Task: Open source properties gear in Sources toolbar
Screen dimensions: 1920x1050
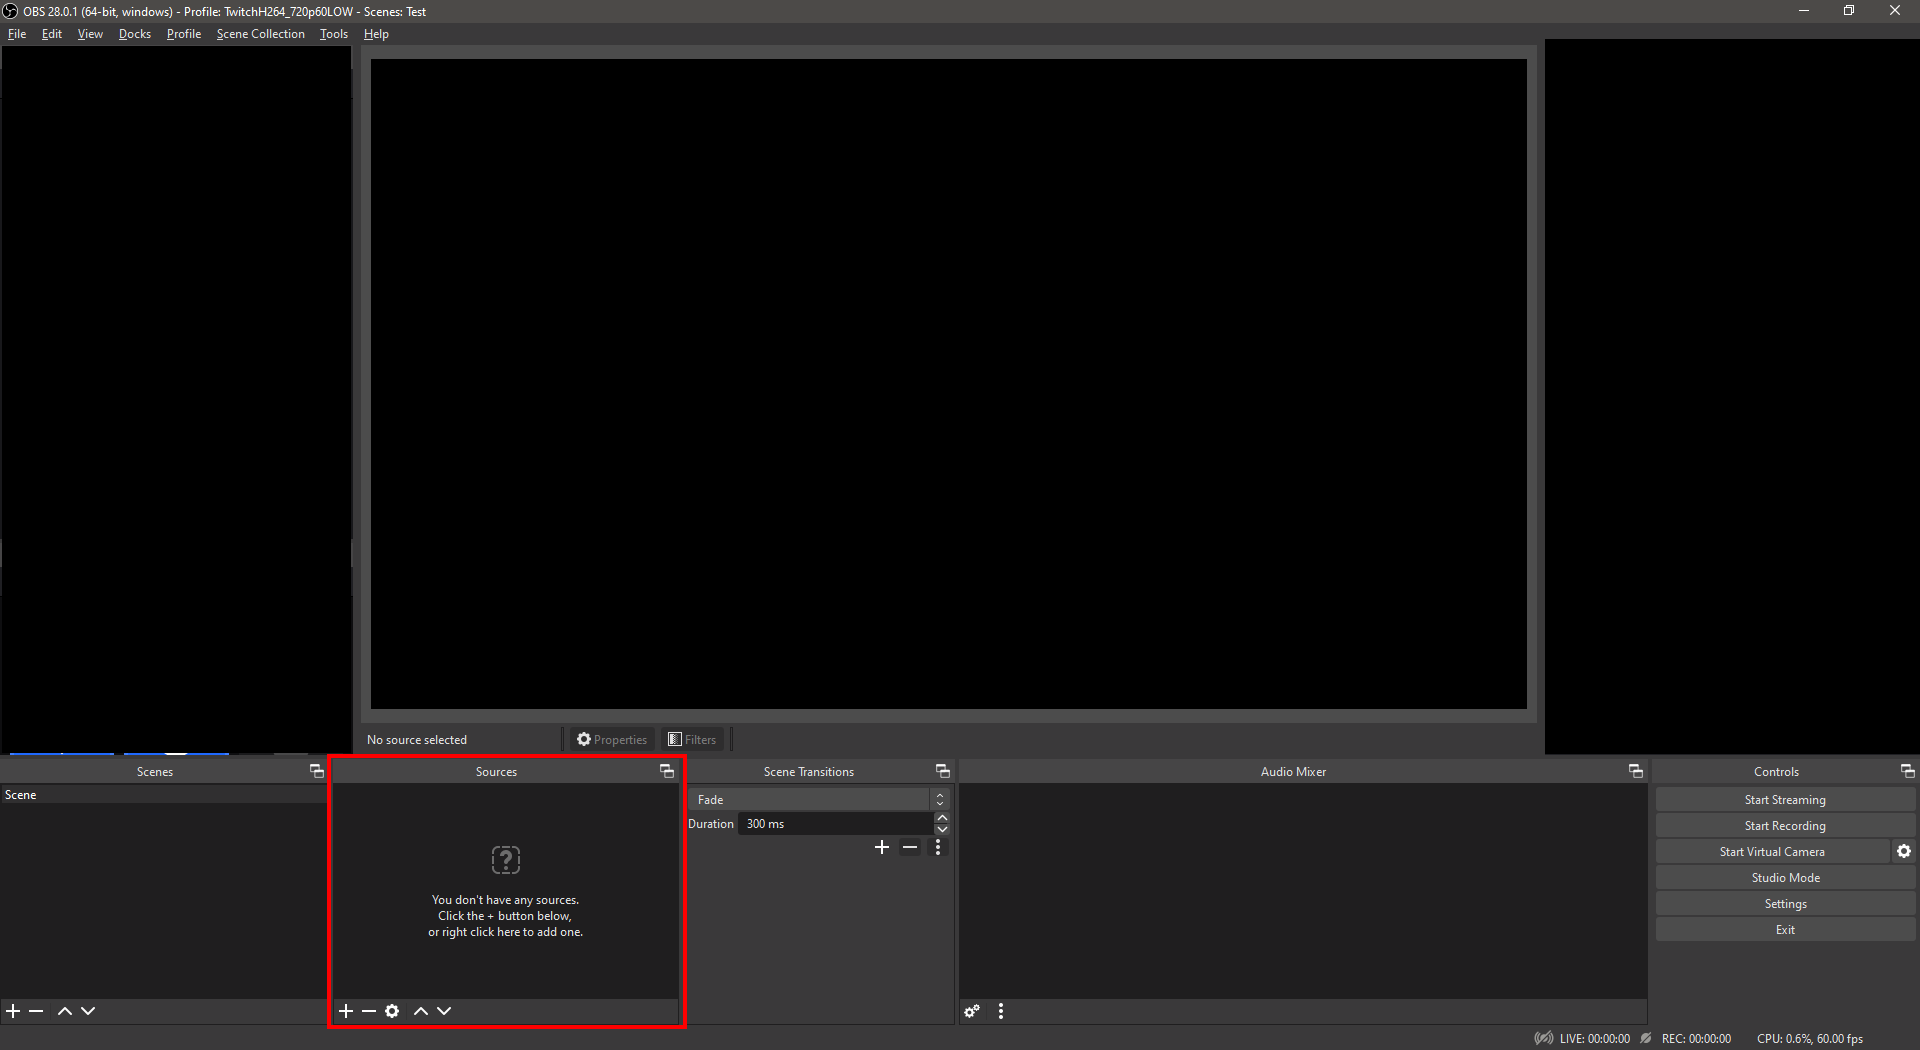Action: point(393,1011)
